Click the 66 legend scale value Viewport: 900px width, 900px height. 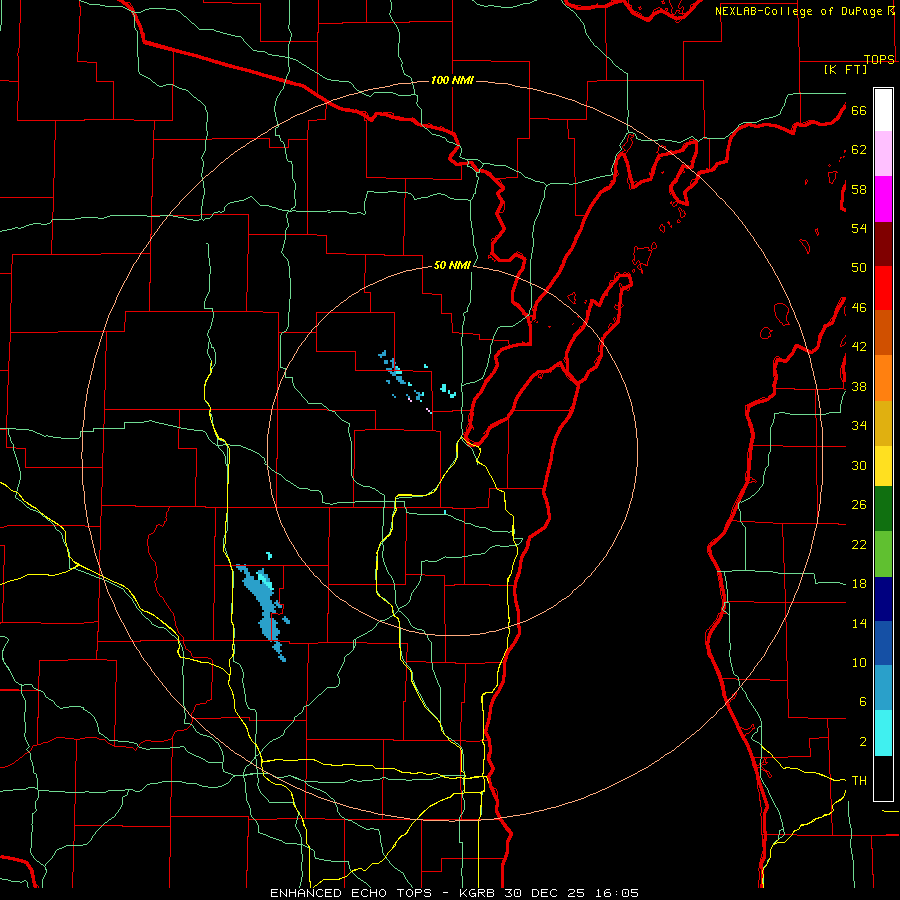point(859,110)
